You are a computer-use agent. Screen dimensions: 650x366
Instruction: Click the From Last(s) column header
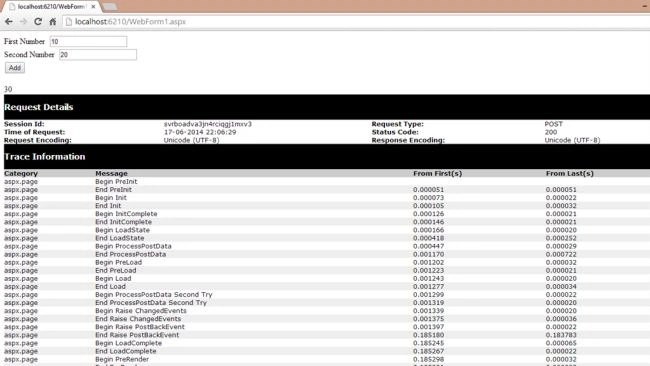pos(570,173)
